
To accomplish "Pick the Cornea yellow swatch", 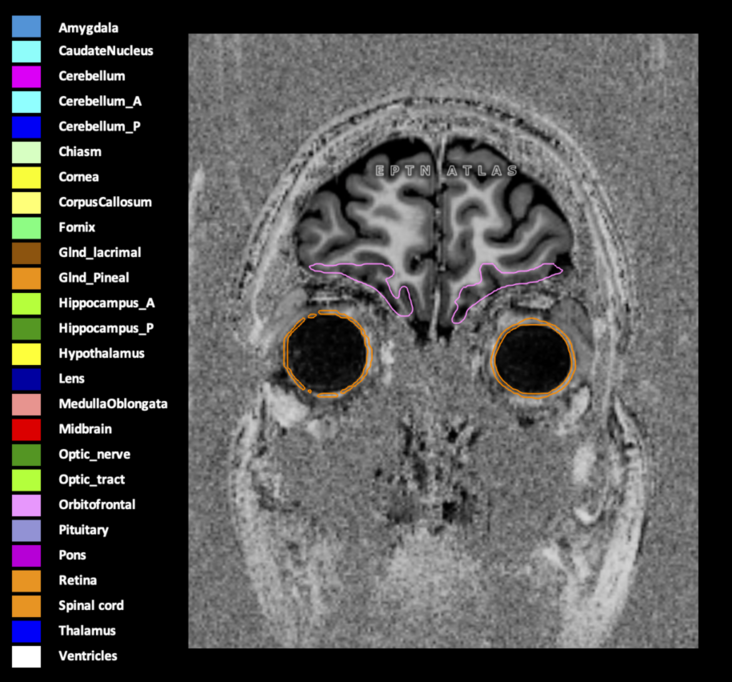I will point(26,178).
